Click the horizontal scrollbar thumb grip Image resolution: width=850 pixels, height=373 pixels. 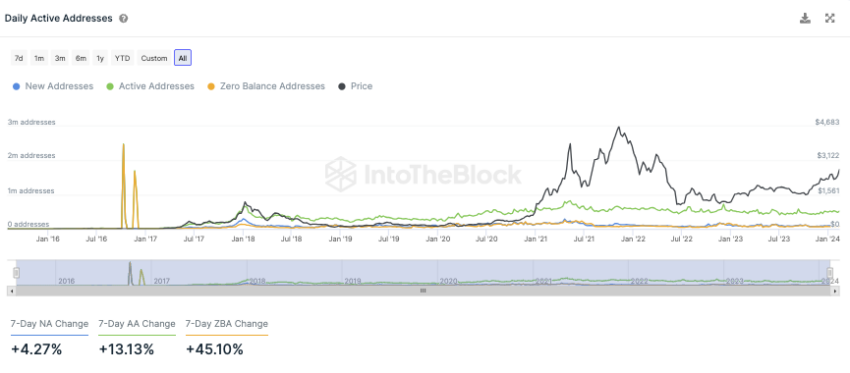423,291
